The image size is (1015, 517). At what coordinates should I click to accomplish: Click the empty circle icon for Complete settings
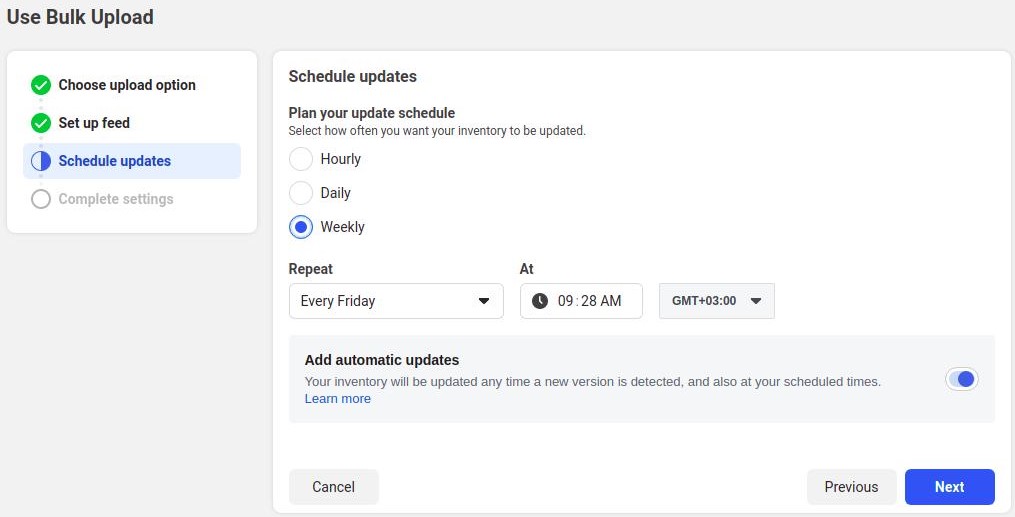pyautogui.click(x=41, y=199)
